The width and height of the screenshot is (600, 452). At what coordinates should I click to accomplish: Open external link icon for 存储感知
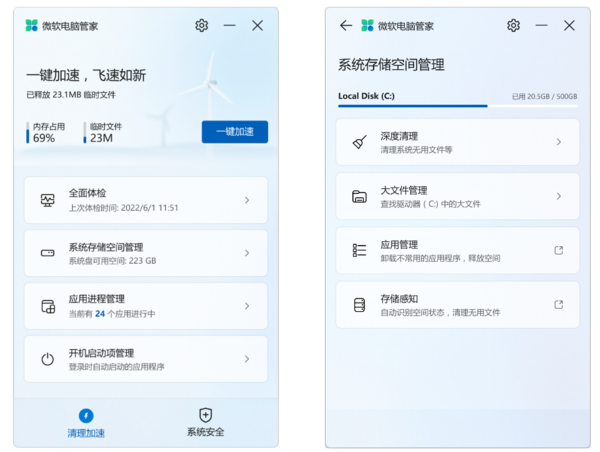click(559, 305)
